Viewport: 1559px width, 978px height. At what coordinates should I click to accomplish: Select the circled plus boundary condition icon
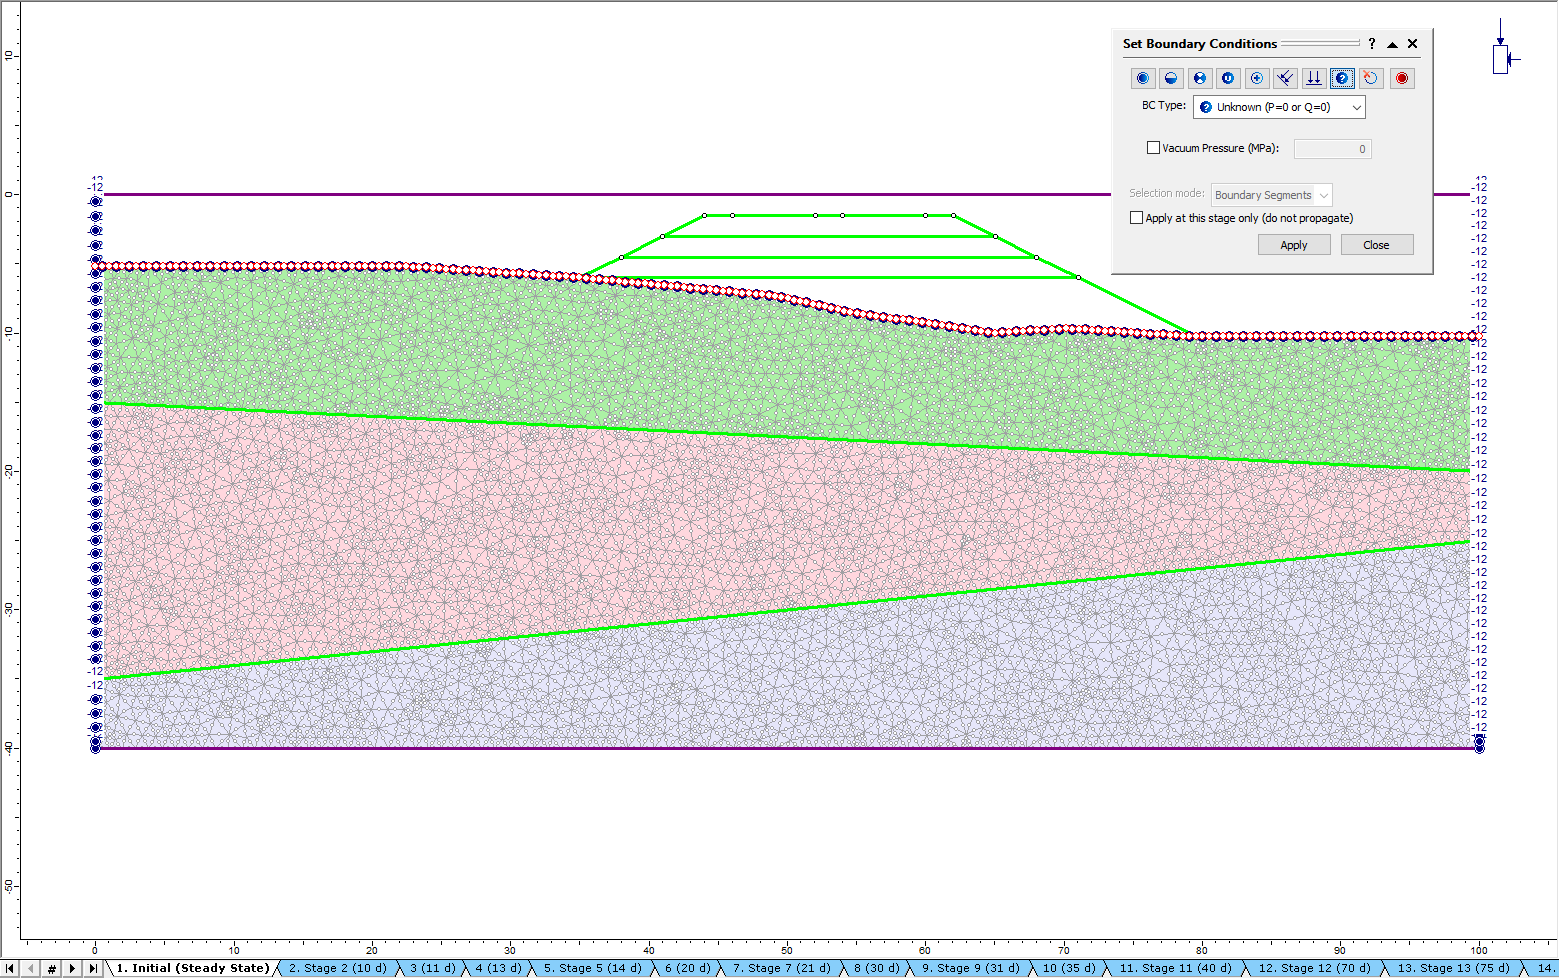tap(1257, 78)
